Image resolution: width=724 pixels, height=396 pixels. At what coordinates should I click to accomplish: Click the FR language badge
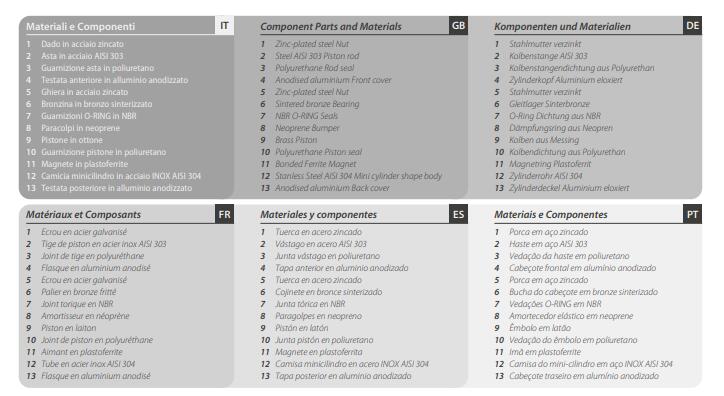coord(224,214)
